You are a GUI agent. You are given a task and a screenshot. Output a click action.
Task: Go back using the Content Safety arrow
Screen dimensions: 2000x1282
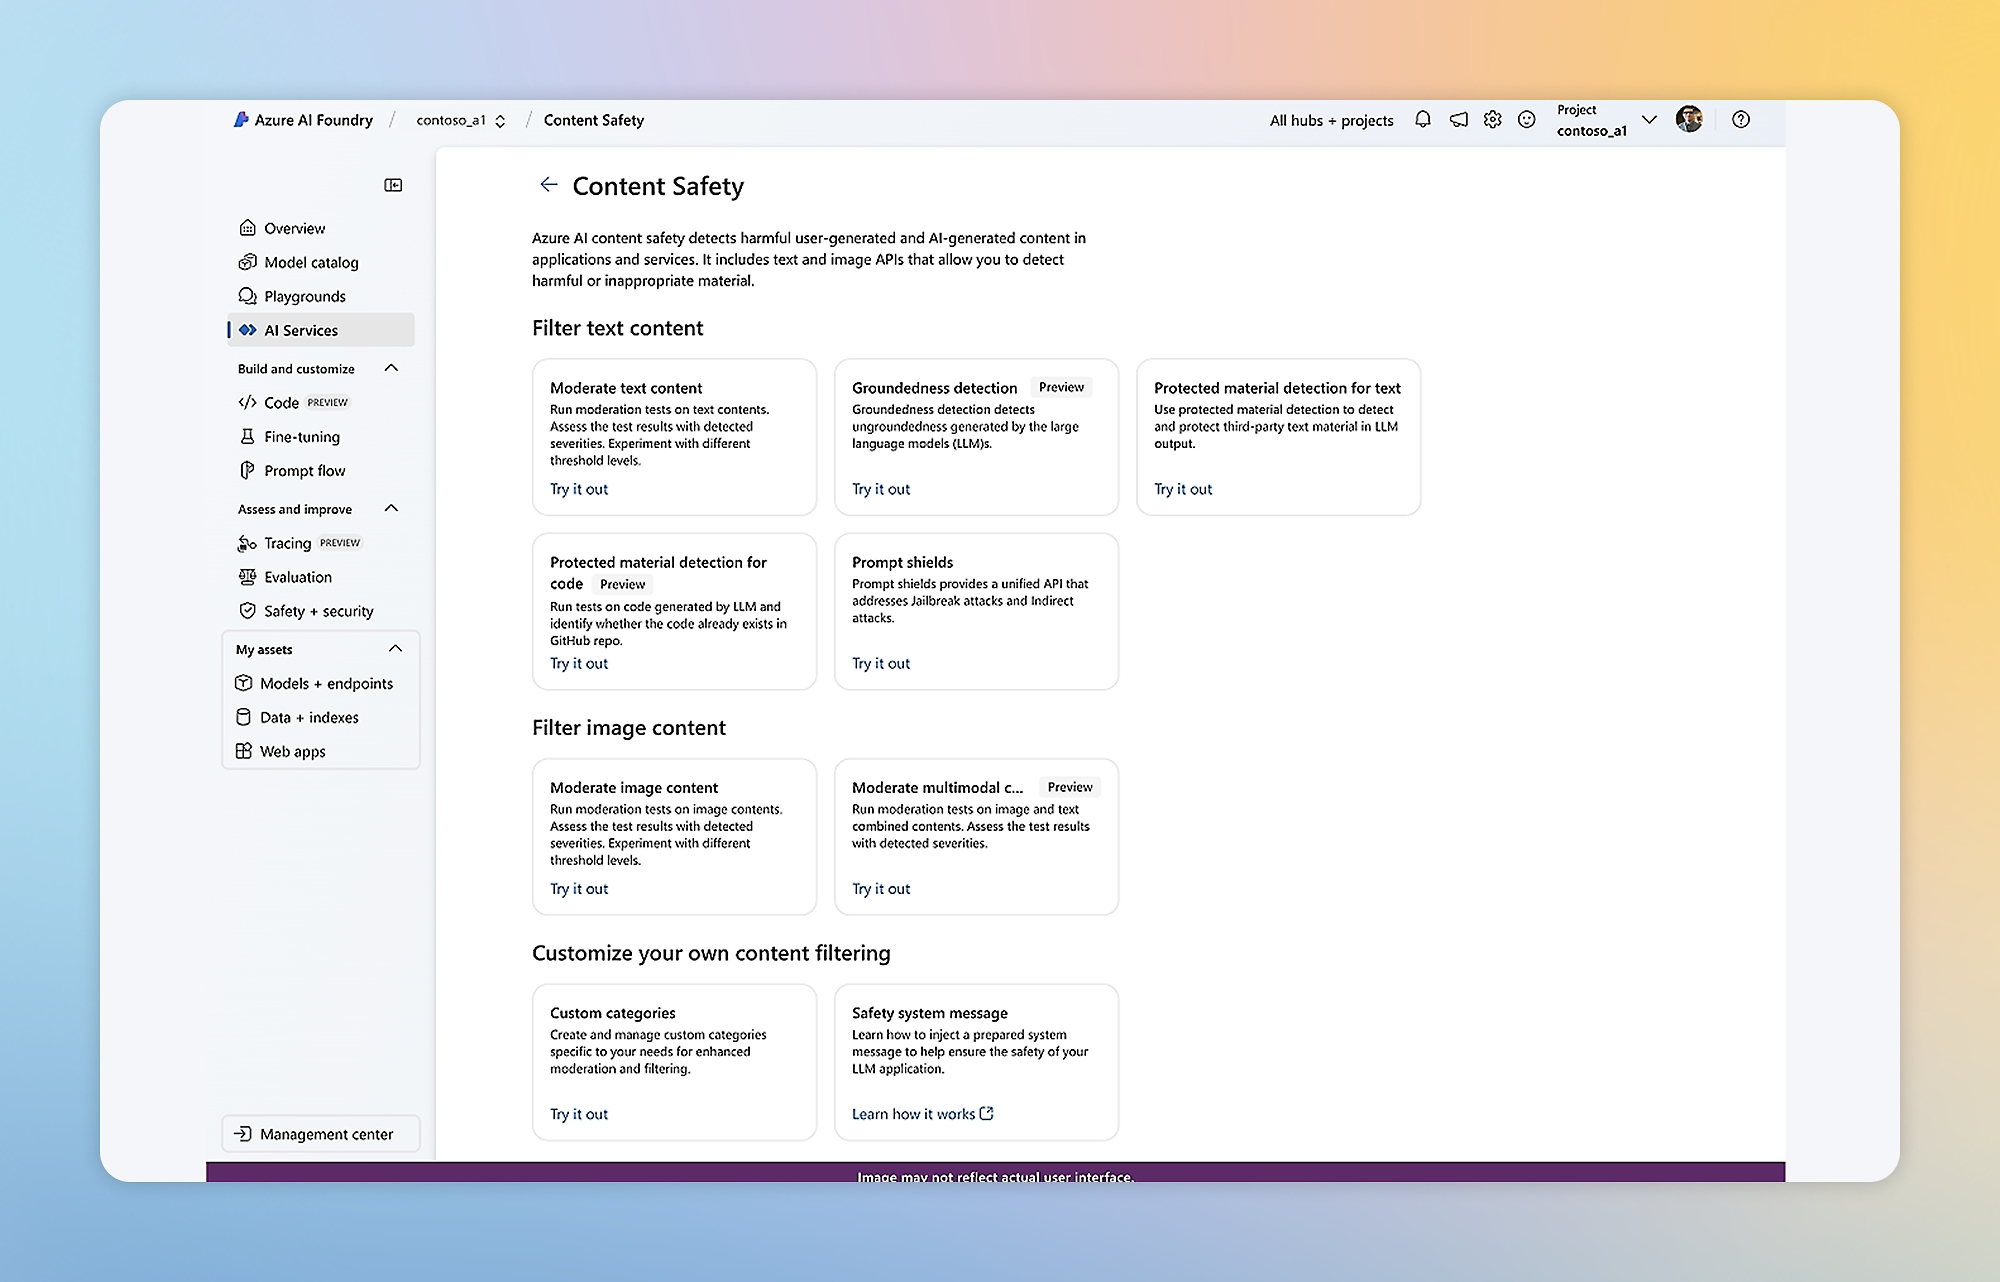click(x=548, y=185)
